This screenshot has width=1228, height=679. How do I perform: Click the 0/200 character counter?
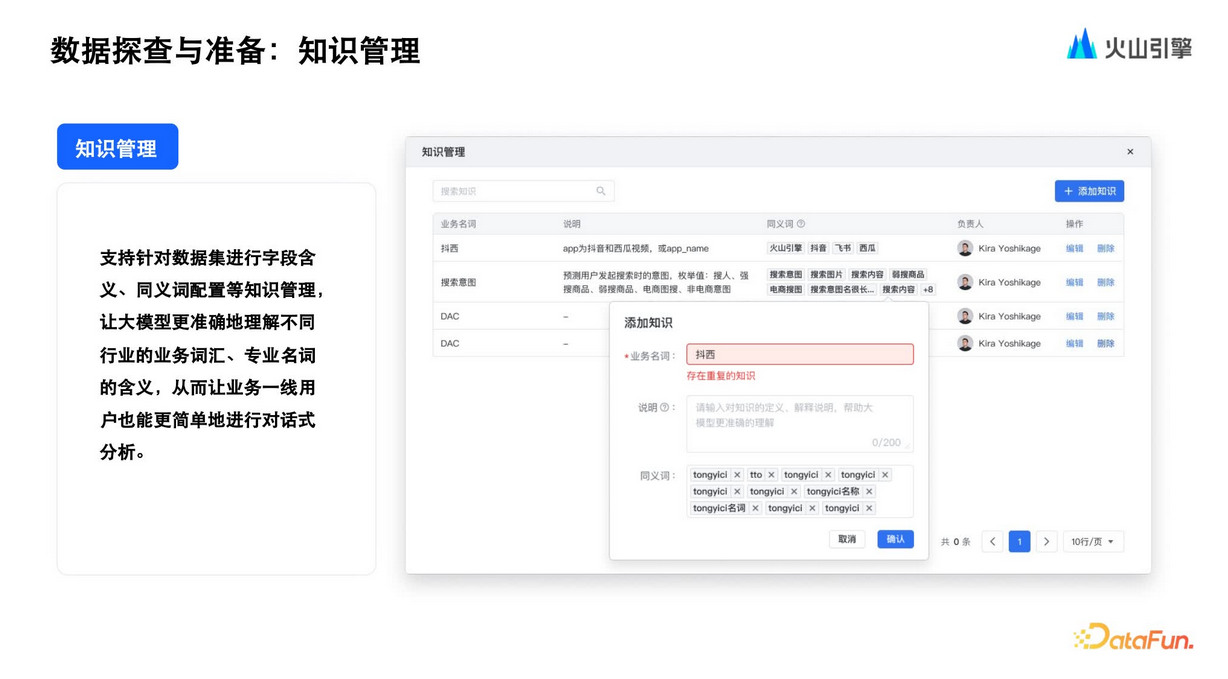(x=886, y=442)
